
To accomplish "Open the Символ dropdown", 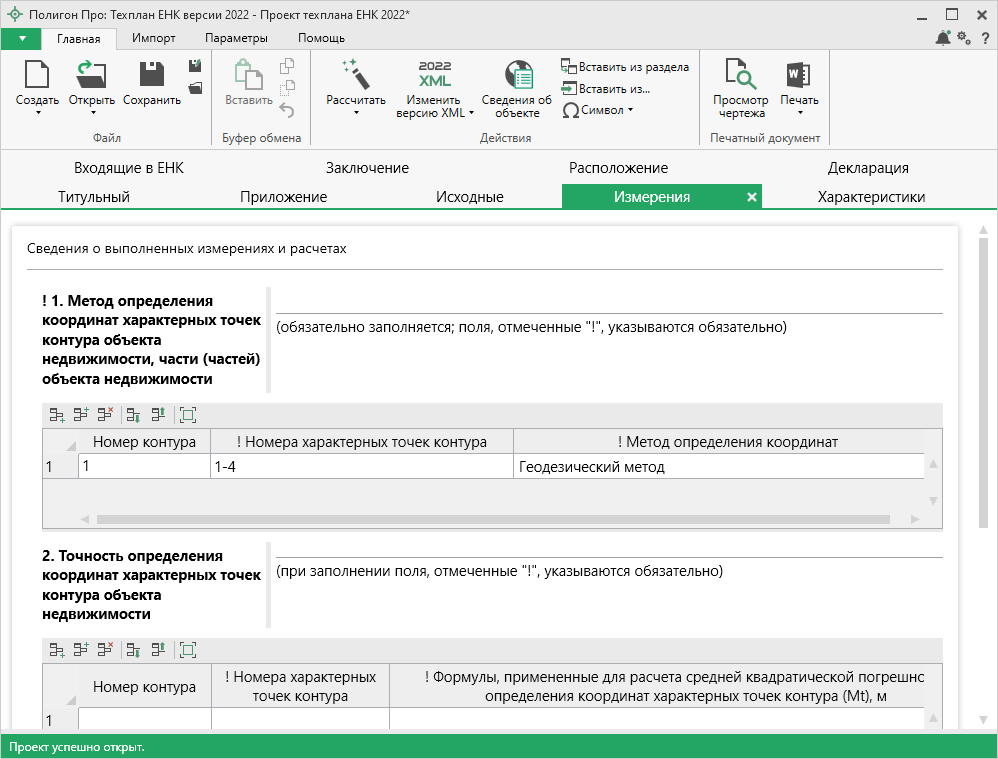I will tap(598, 110).
